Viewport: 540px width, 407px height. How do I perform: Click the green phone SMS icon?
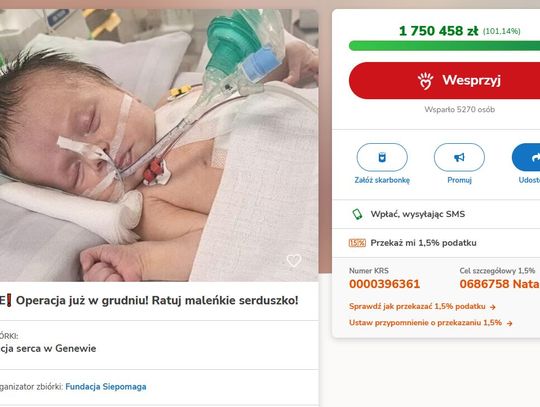click(357, 214)
